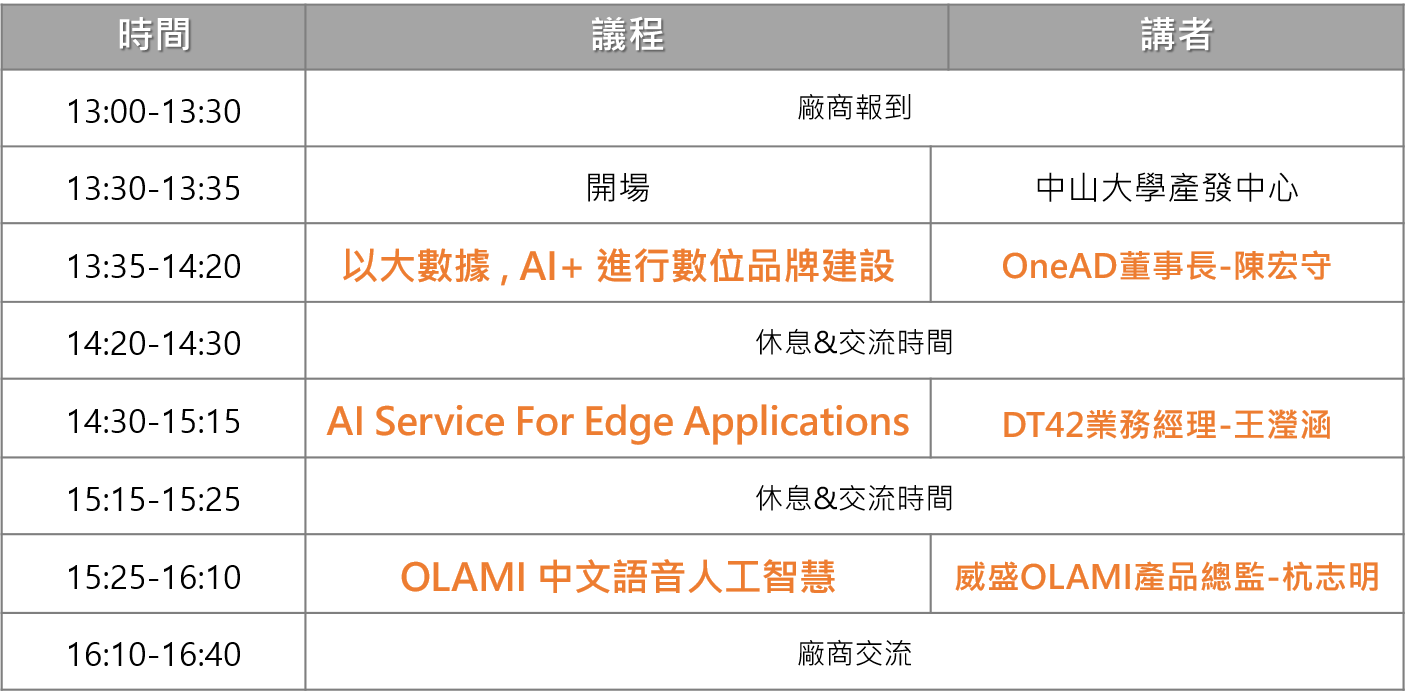Click the 廠商交流 agenda cell
The height and width of the screenshot is (694, 1406).
coord(854,655)
